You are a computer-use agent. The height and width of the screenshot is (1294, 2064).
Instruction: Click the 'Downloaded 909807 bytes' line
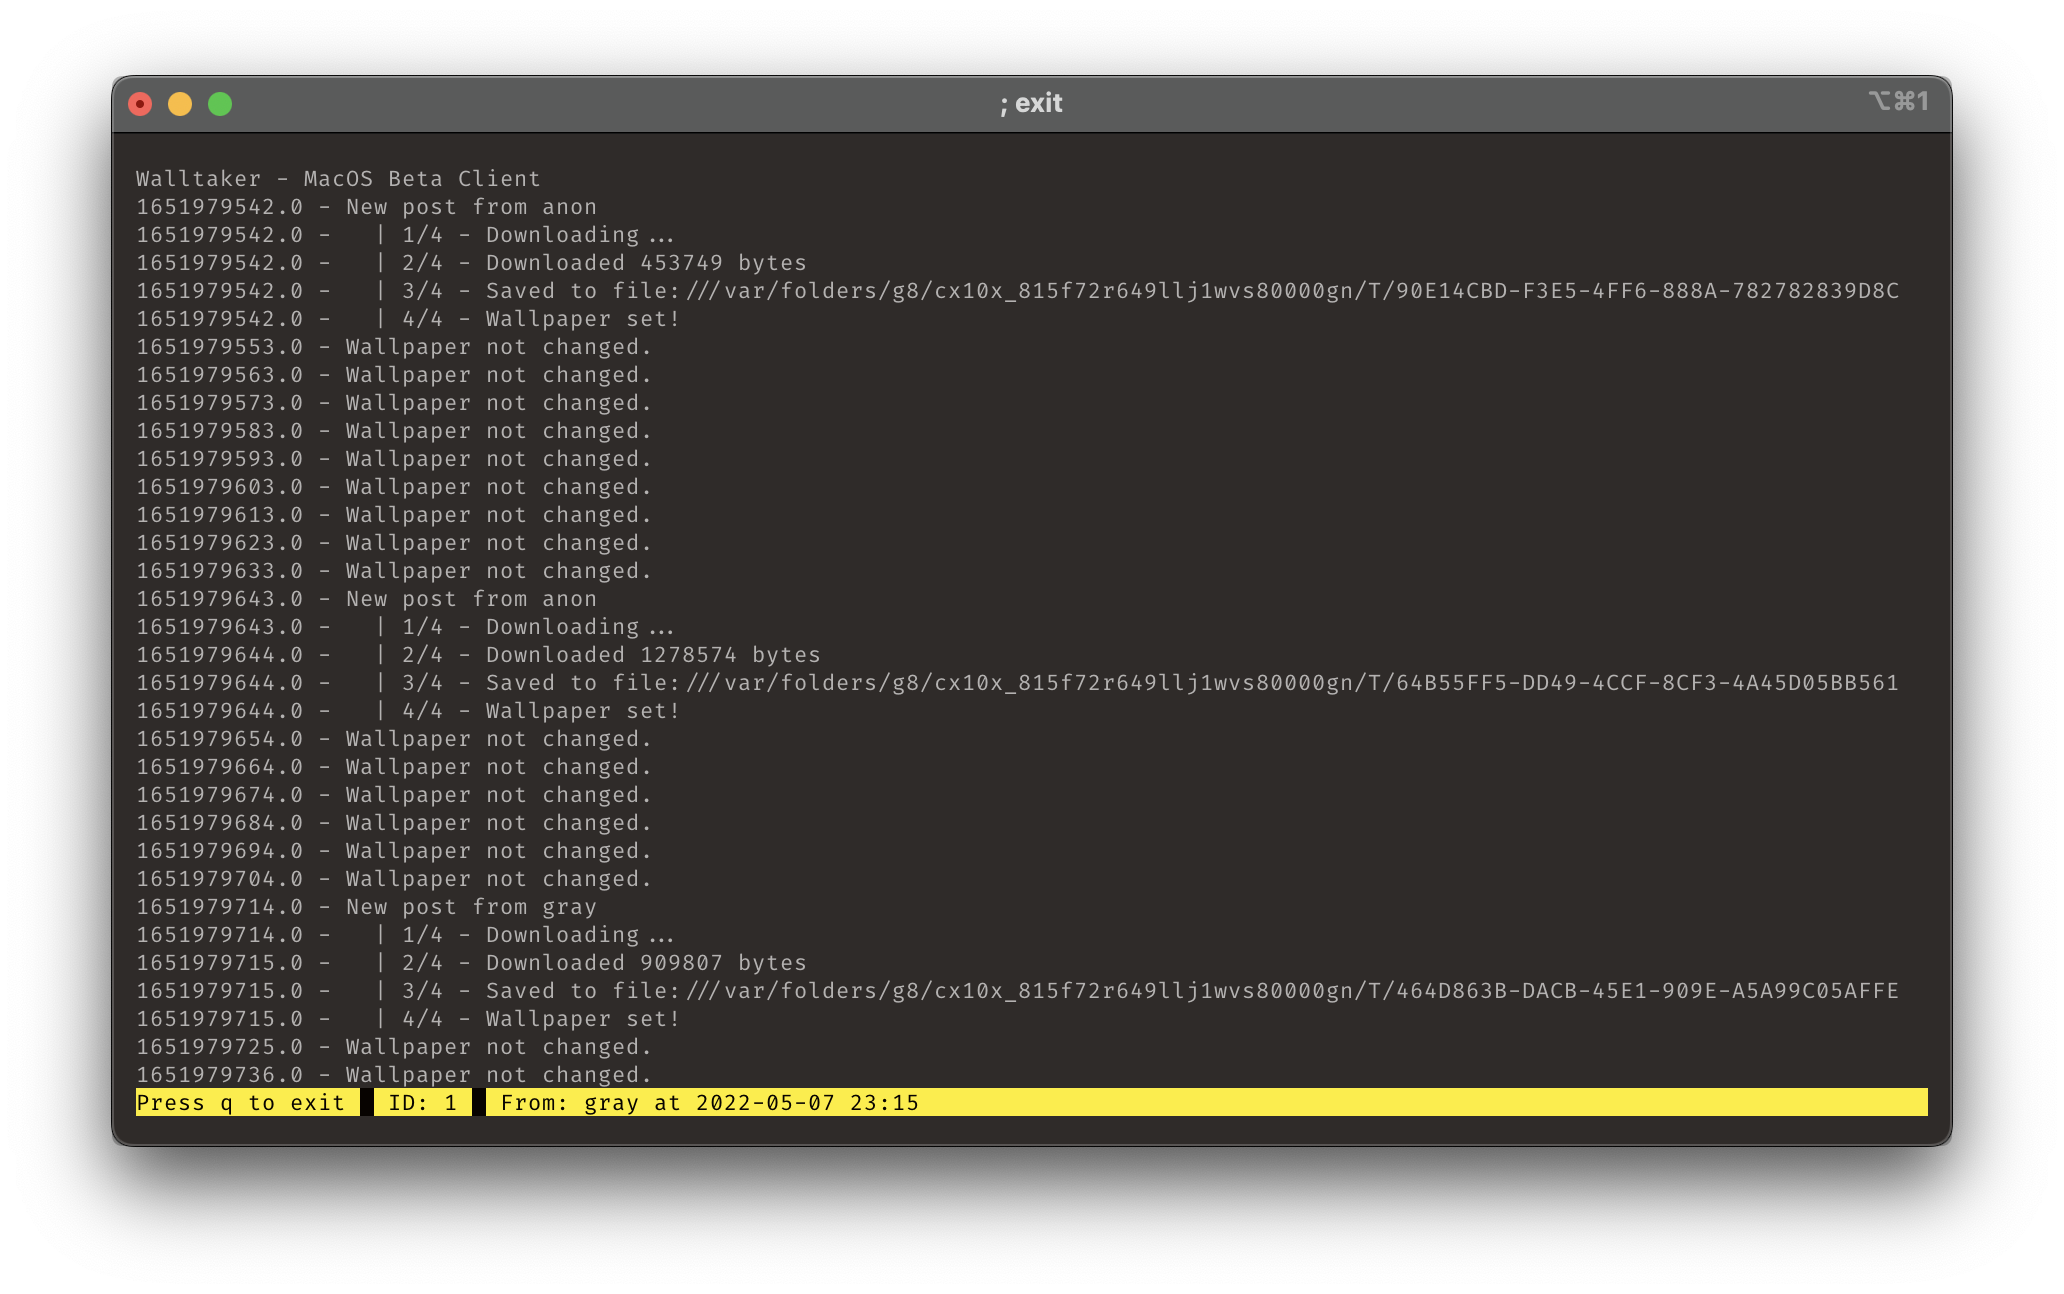645,963
